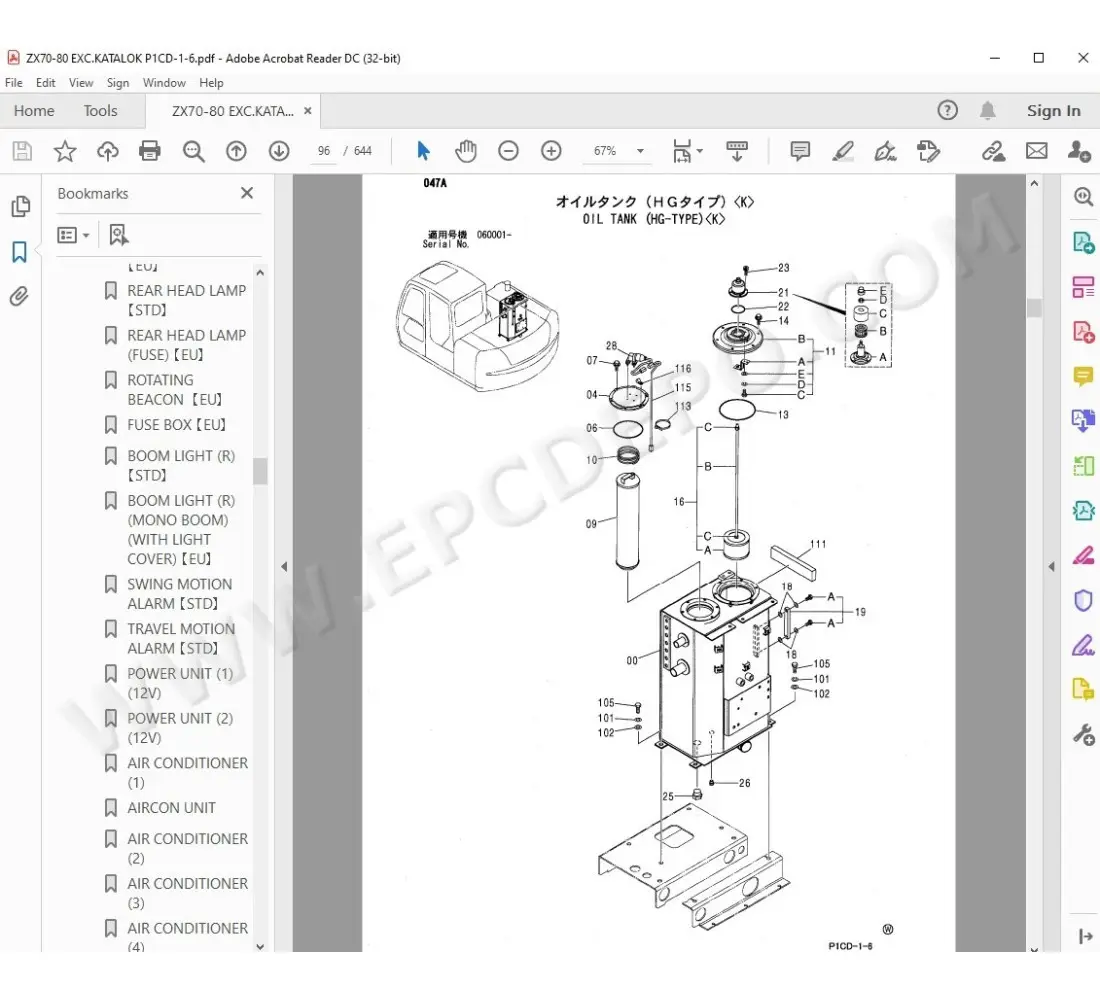Go to previous page arrow
This screenshot has height=1000, width=1100.
(x=236, y=151)
